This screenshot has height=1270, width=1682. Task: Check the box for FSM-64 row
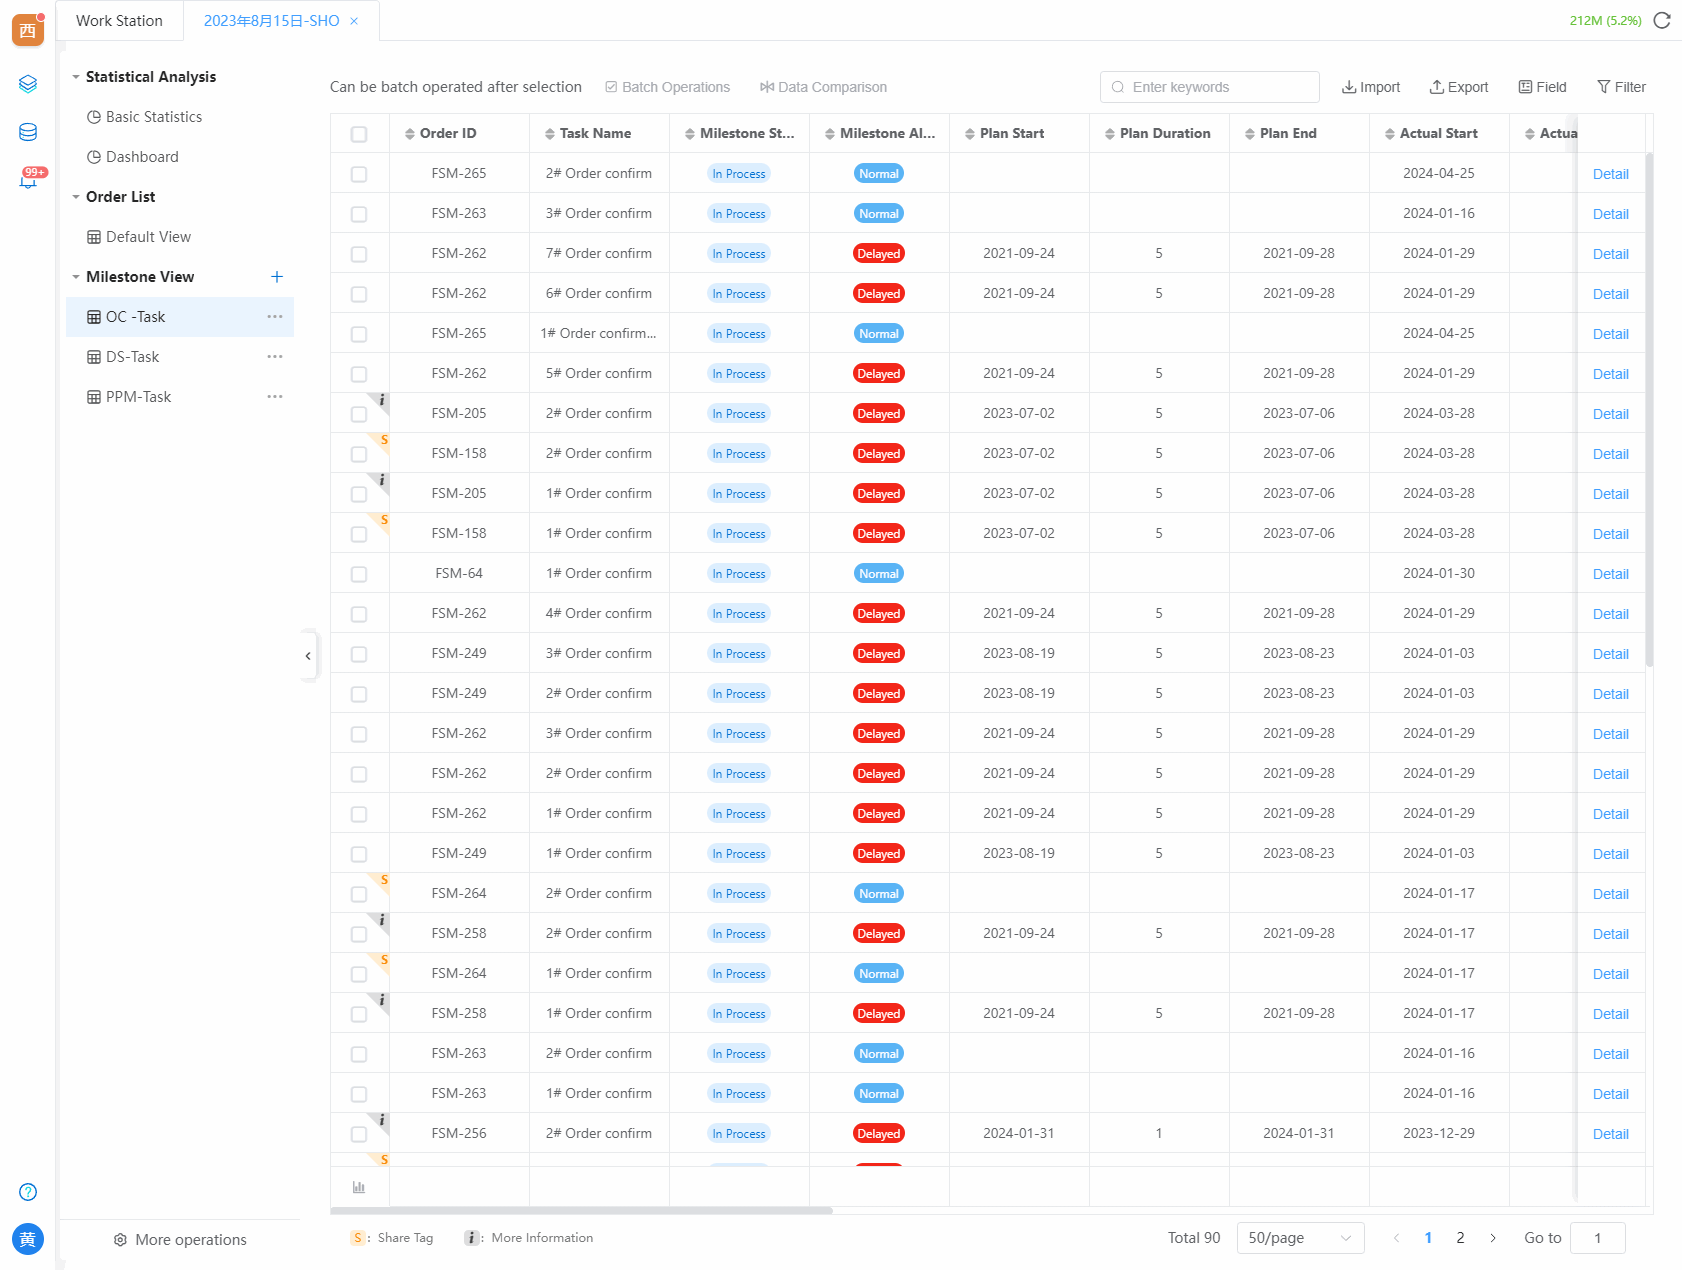pyautogui.click(x=359, y=574)
